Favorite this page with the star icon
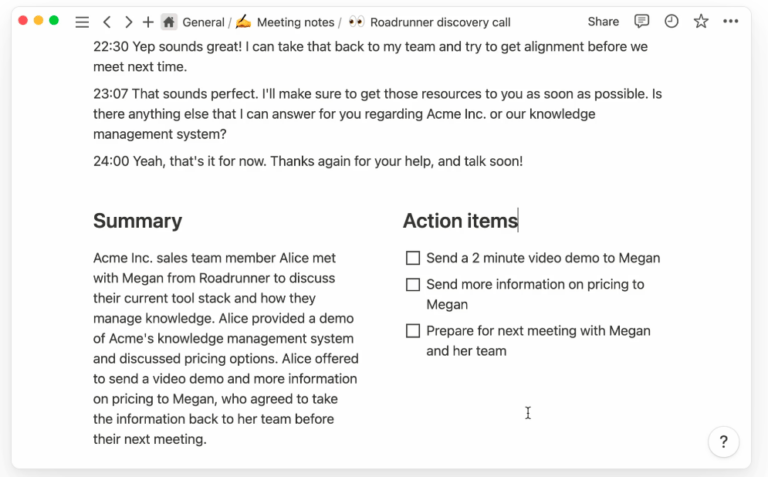 (x=701, y=21)
